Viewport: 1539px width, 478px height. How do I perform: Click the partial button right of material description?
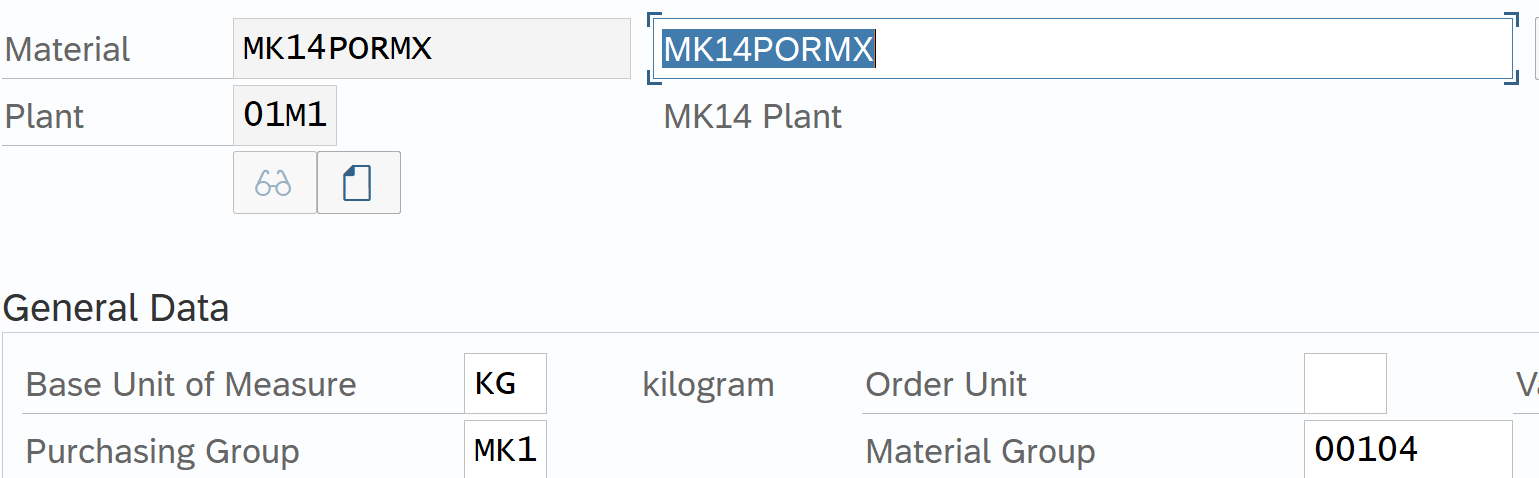[1536, 49]
